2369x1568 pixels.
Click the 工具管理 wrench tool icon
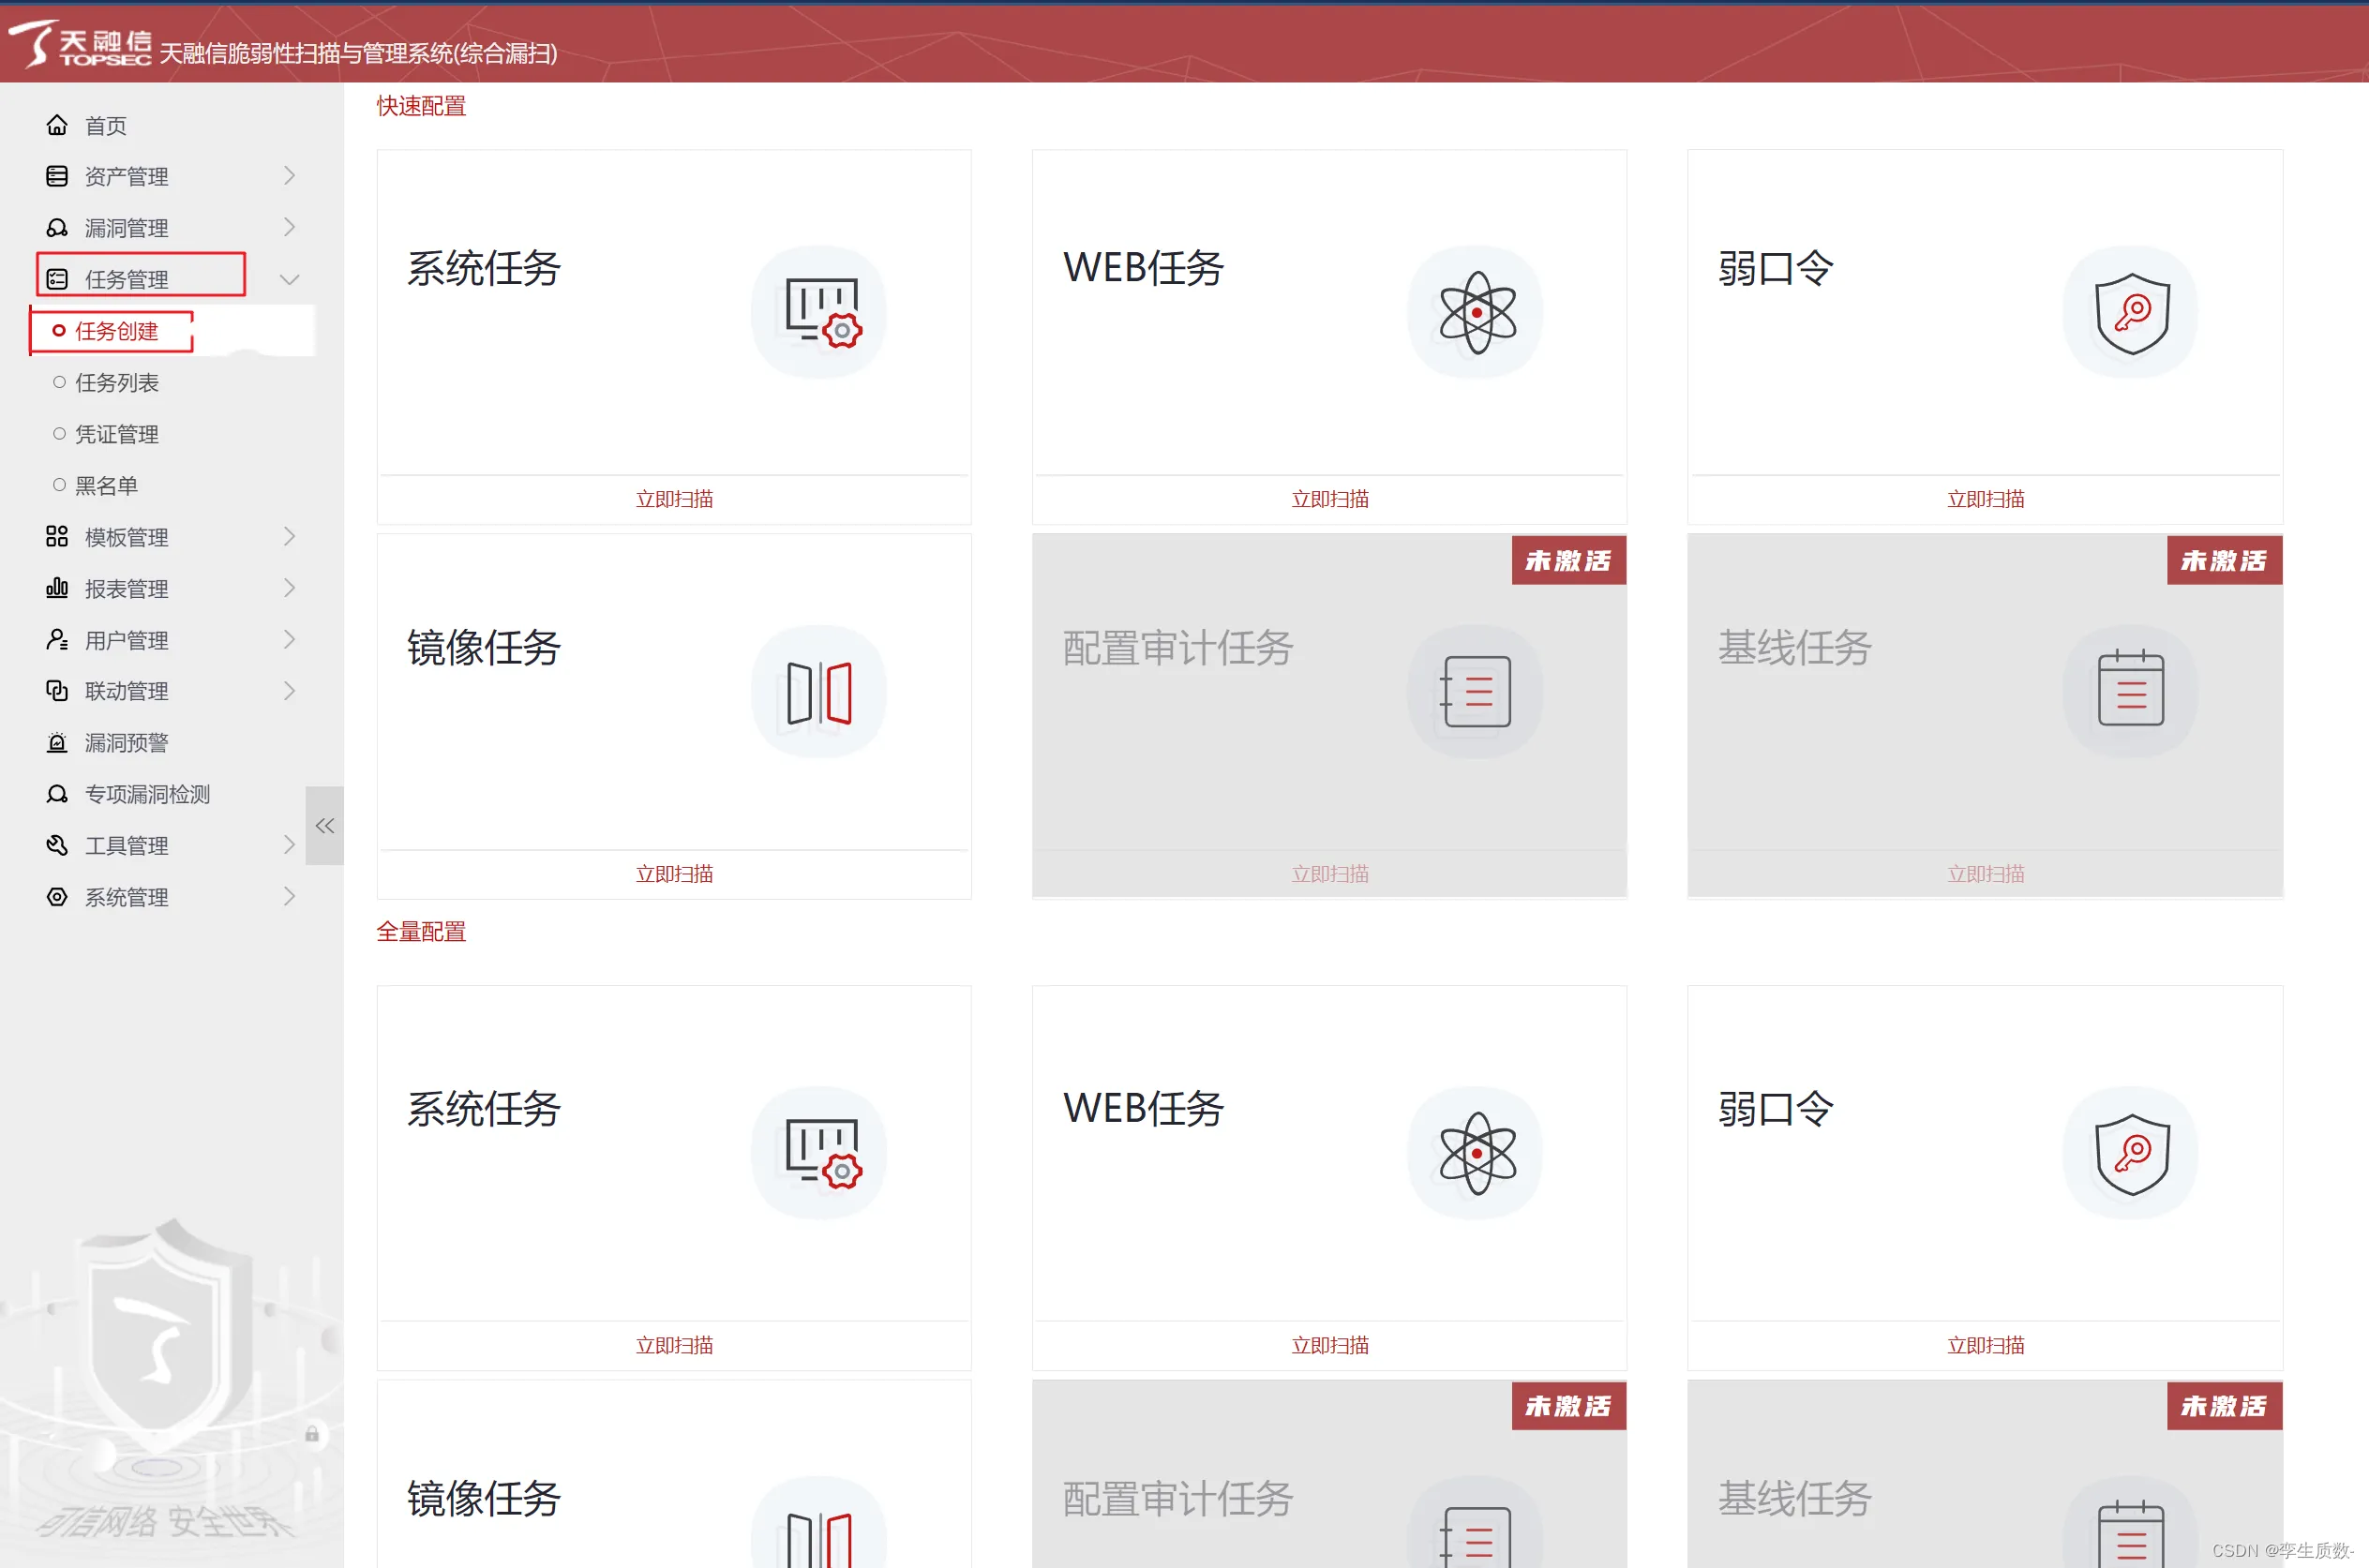57,845
